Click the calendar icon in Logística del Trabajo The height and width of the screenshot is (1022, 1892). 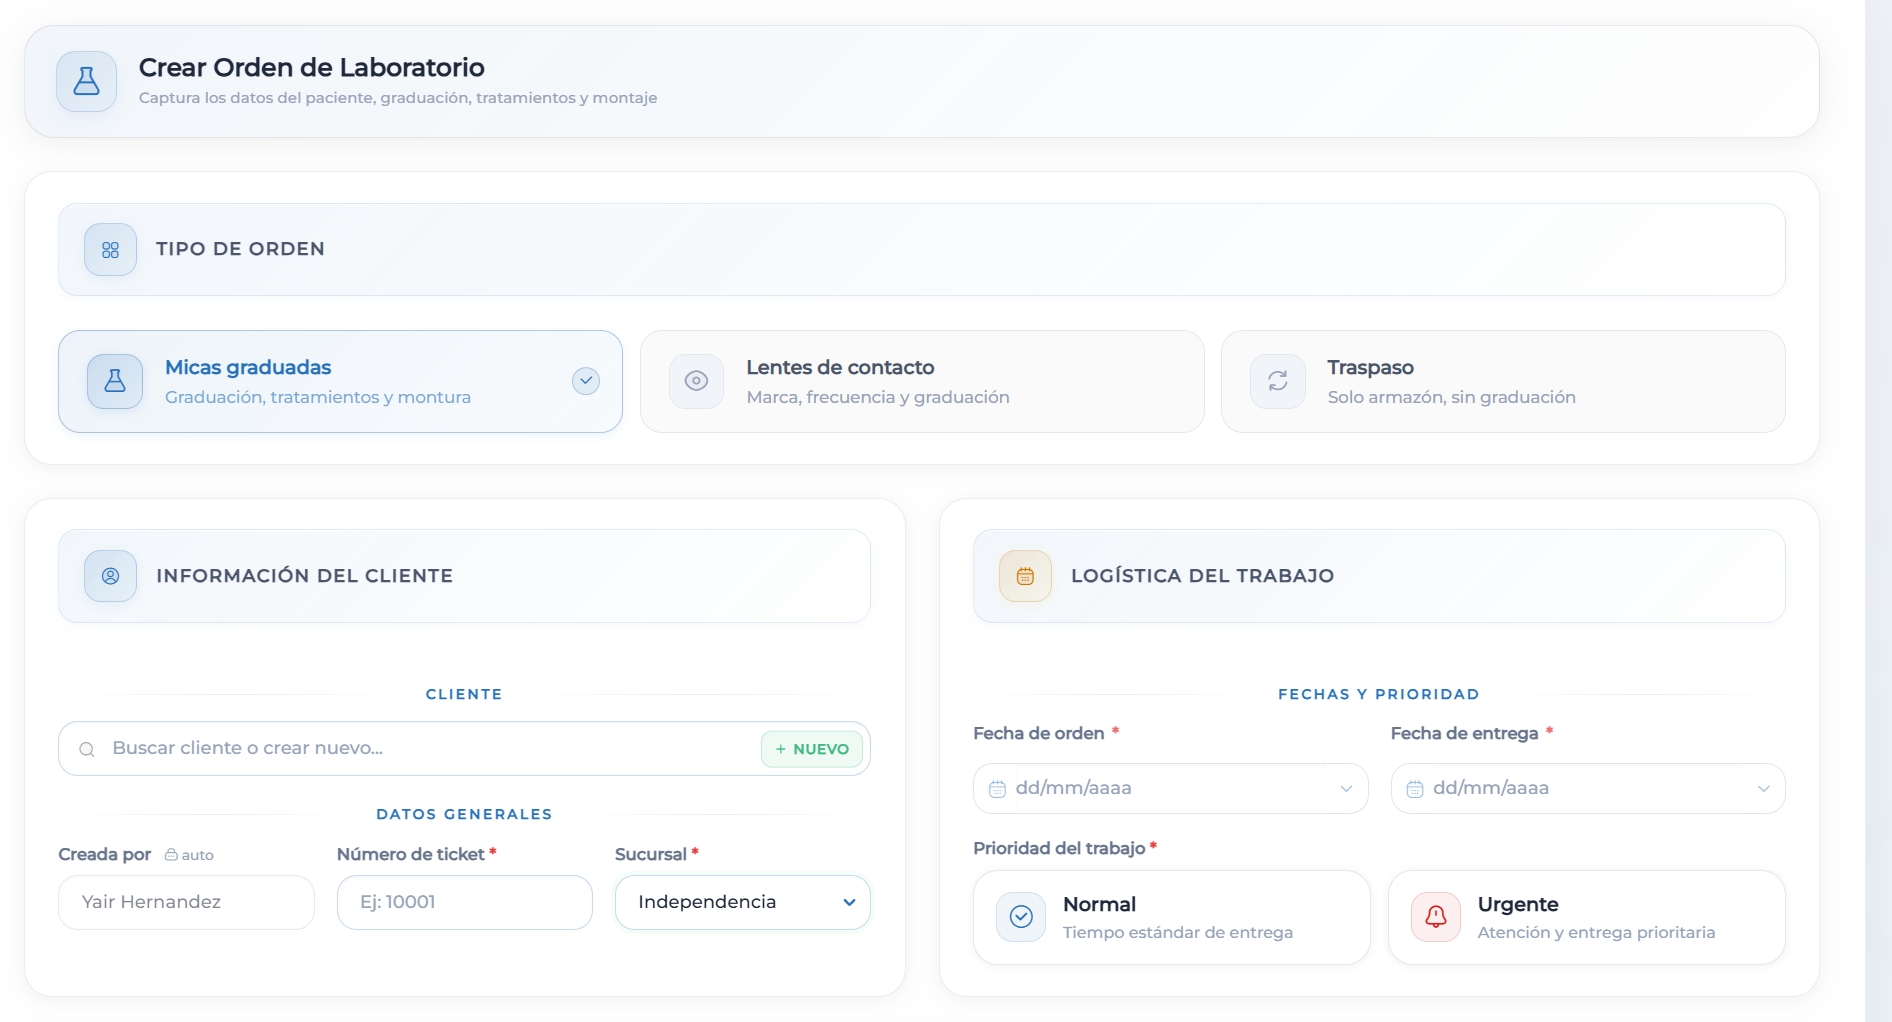pos(1025,576)
